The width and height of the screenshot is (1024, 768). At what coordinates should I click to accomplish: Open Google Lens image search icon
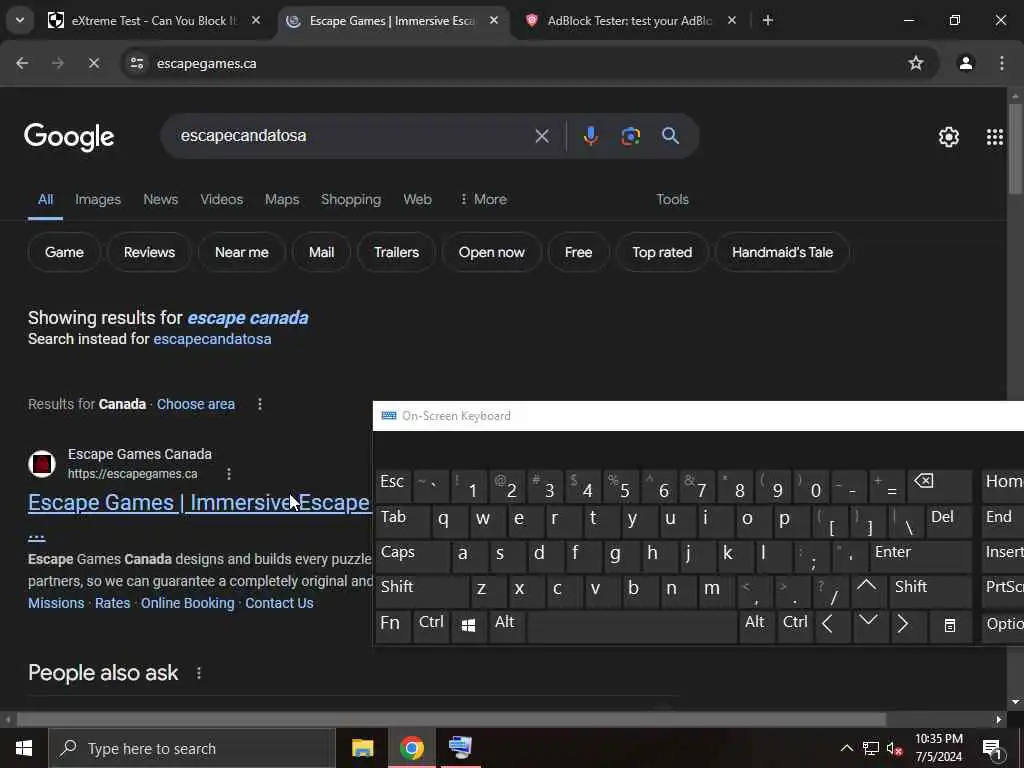(x=630, y=136)
